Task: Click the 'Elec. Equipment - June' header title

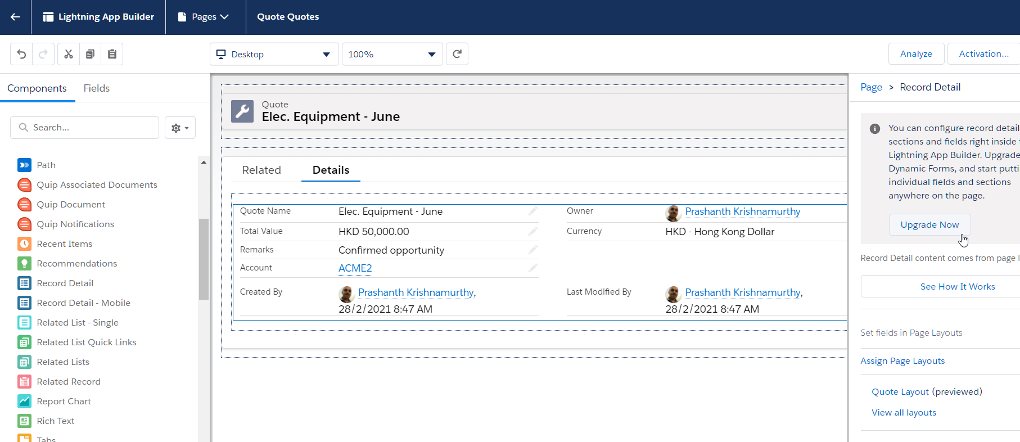Action: pyautogui.click(x=330, y=117)
